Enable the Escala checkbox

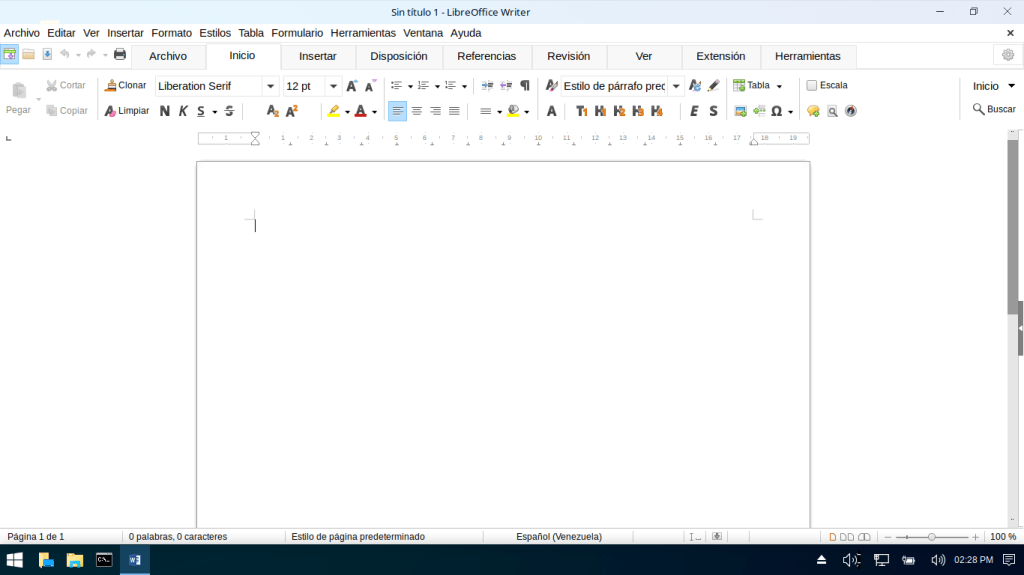(x=812, y=86)
